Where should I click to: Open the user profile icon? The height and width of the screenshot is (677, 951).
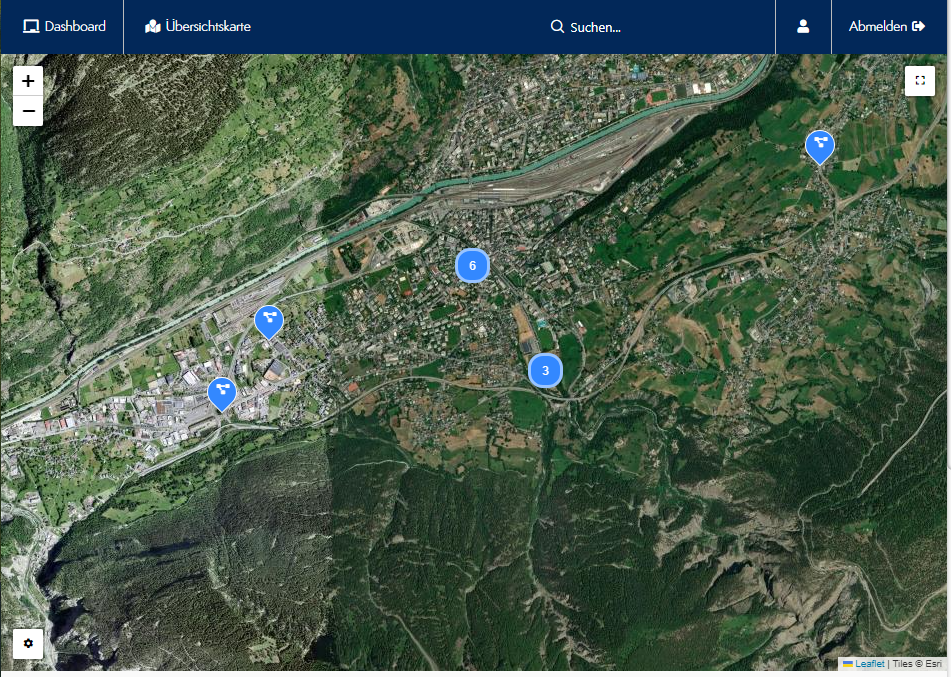[803, 27]
